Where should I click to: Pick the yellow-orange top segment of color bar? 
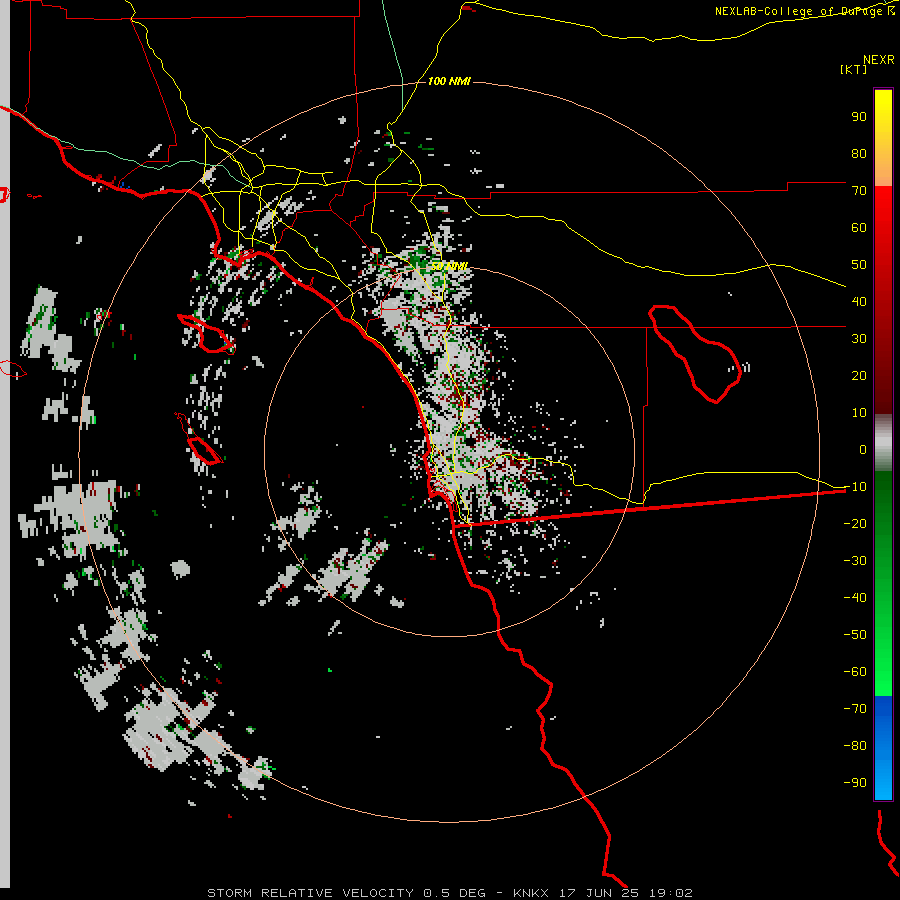[883, 138]
